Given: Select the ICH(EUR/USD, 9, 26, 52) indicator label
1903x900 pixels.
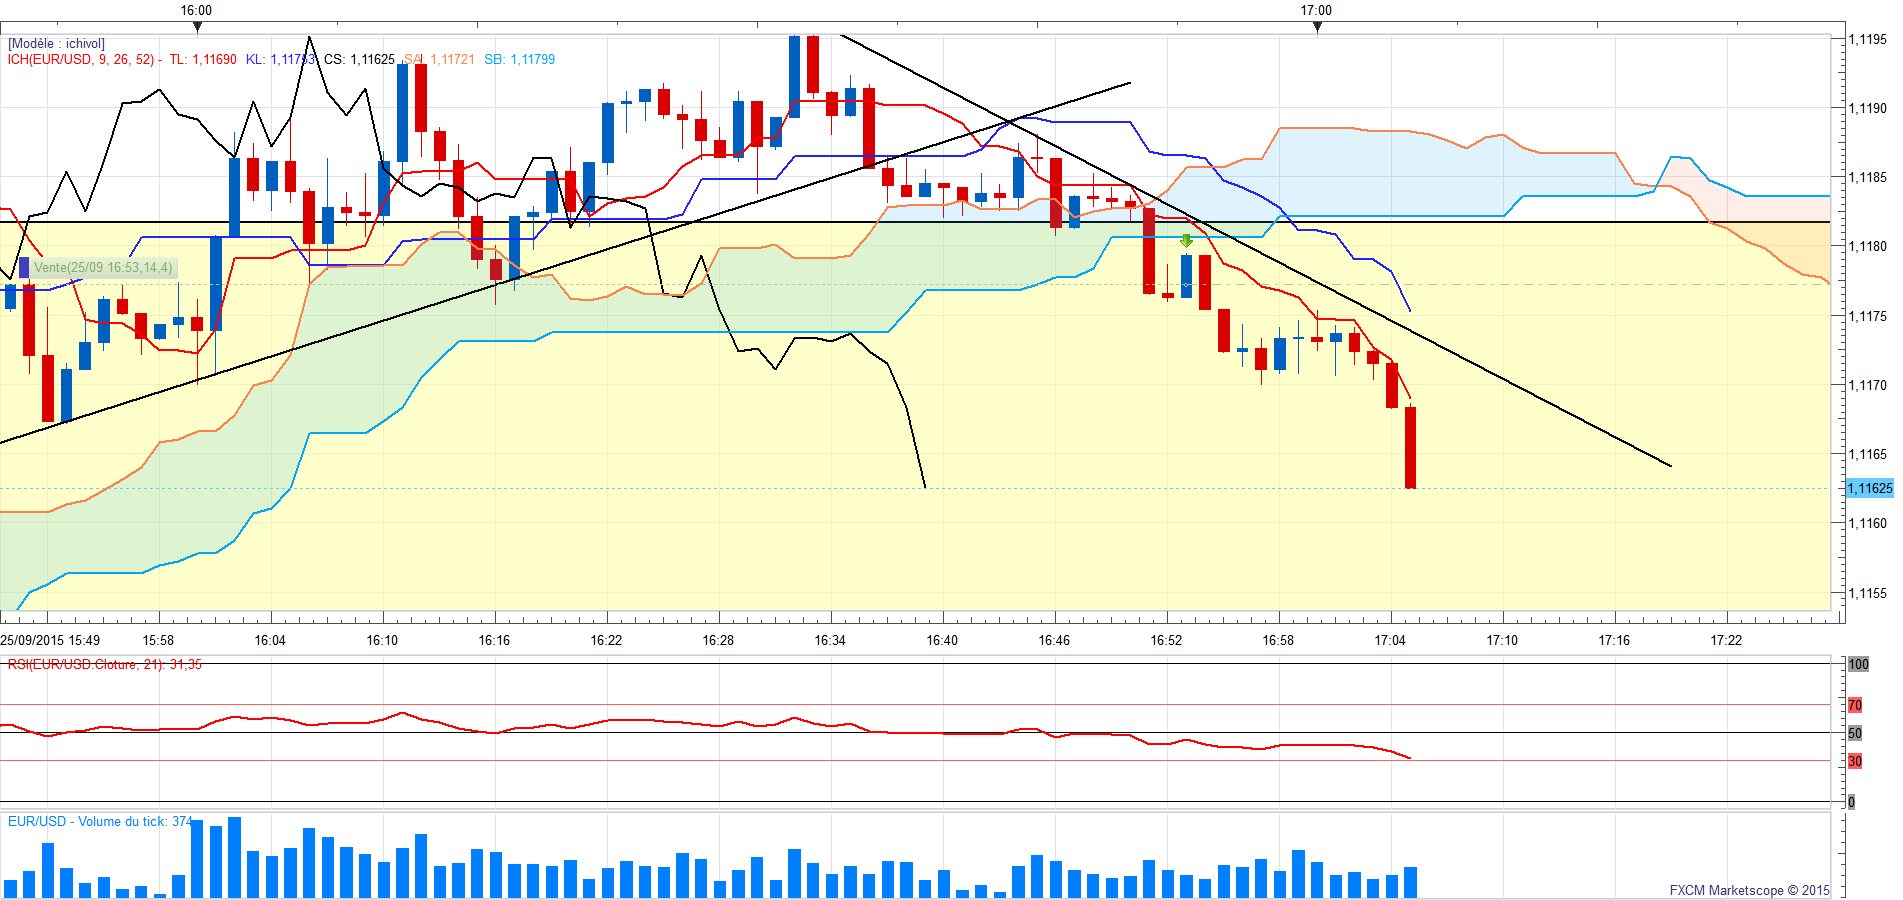Looking at the screenshot, I should click(81, 60).
